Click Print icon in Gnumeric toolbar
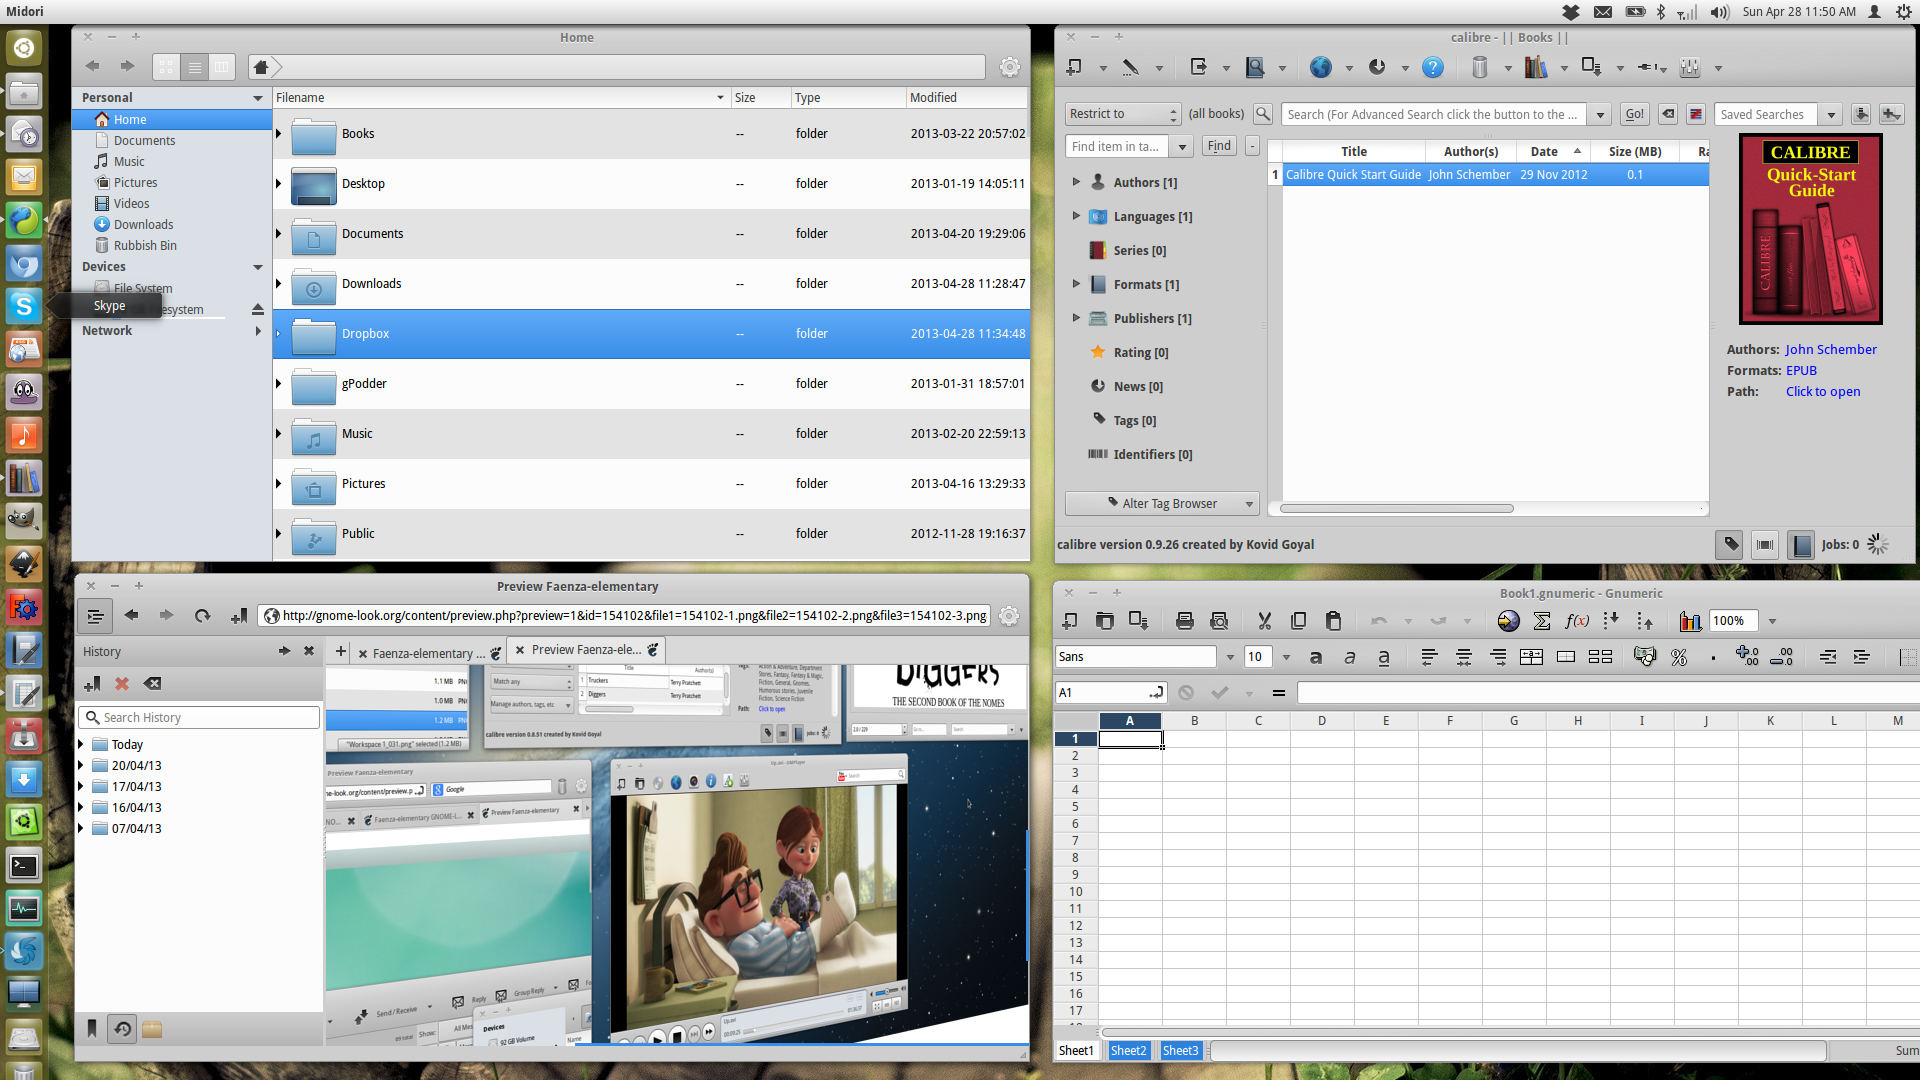The width and height of the screenshot is (1920, 1080). 1185,621
